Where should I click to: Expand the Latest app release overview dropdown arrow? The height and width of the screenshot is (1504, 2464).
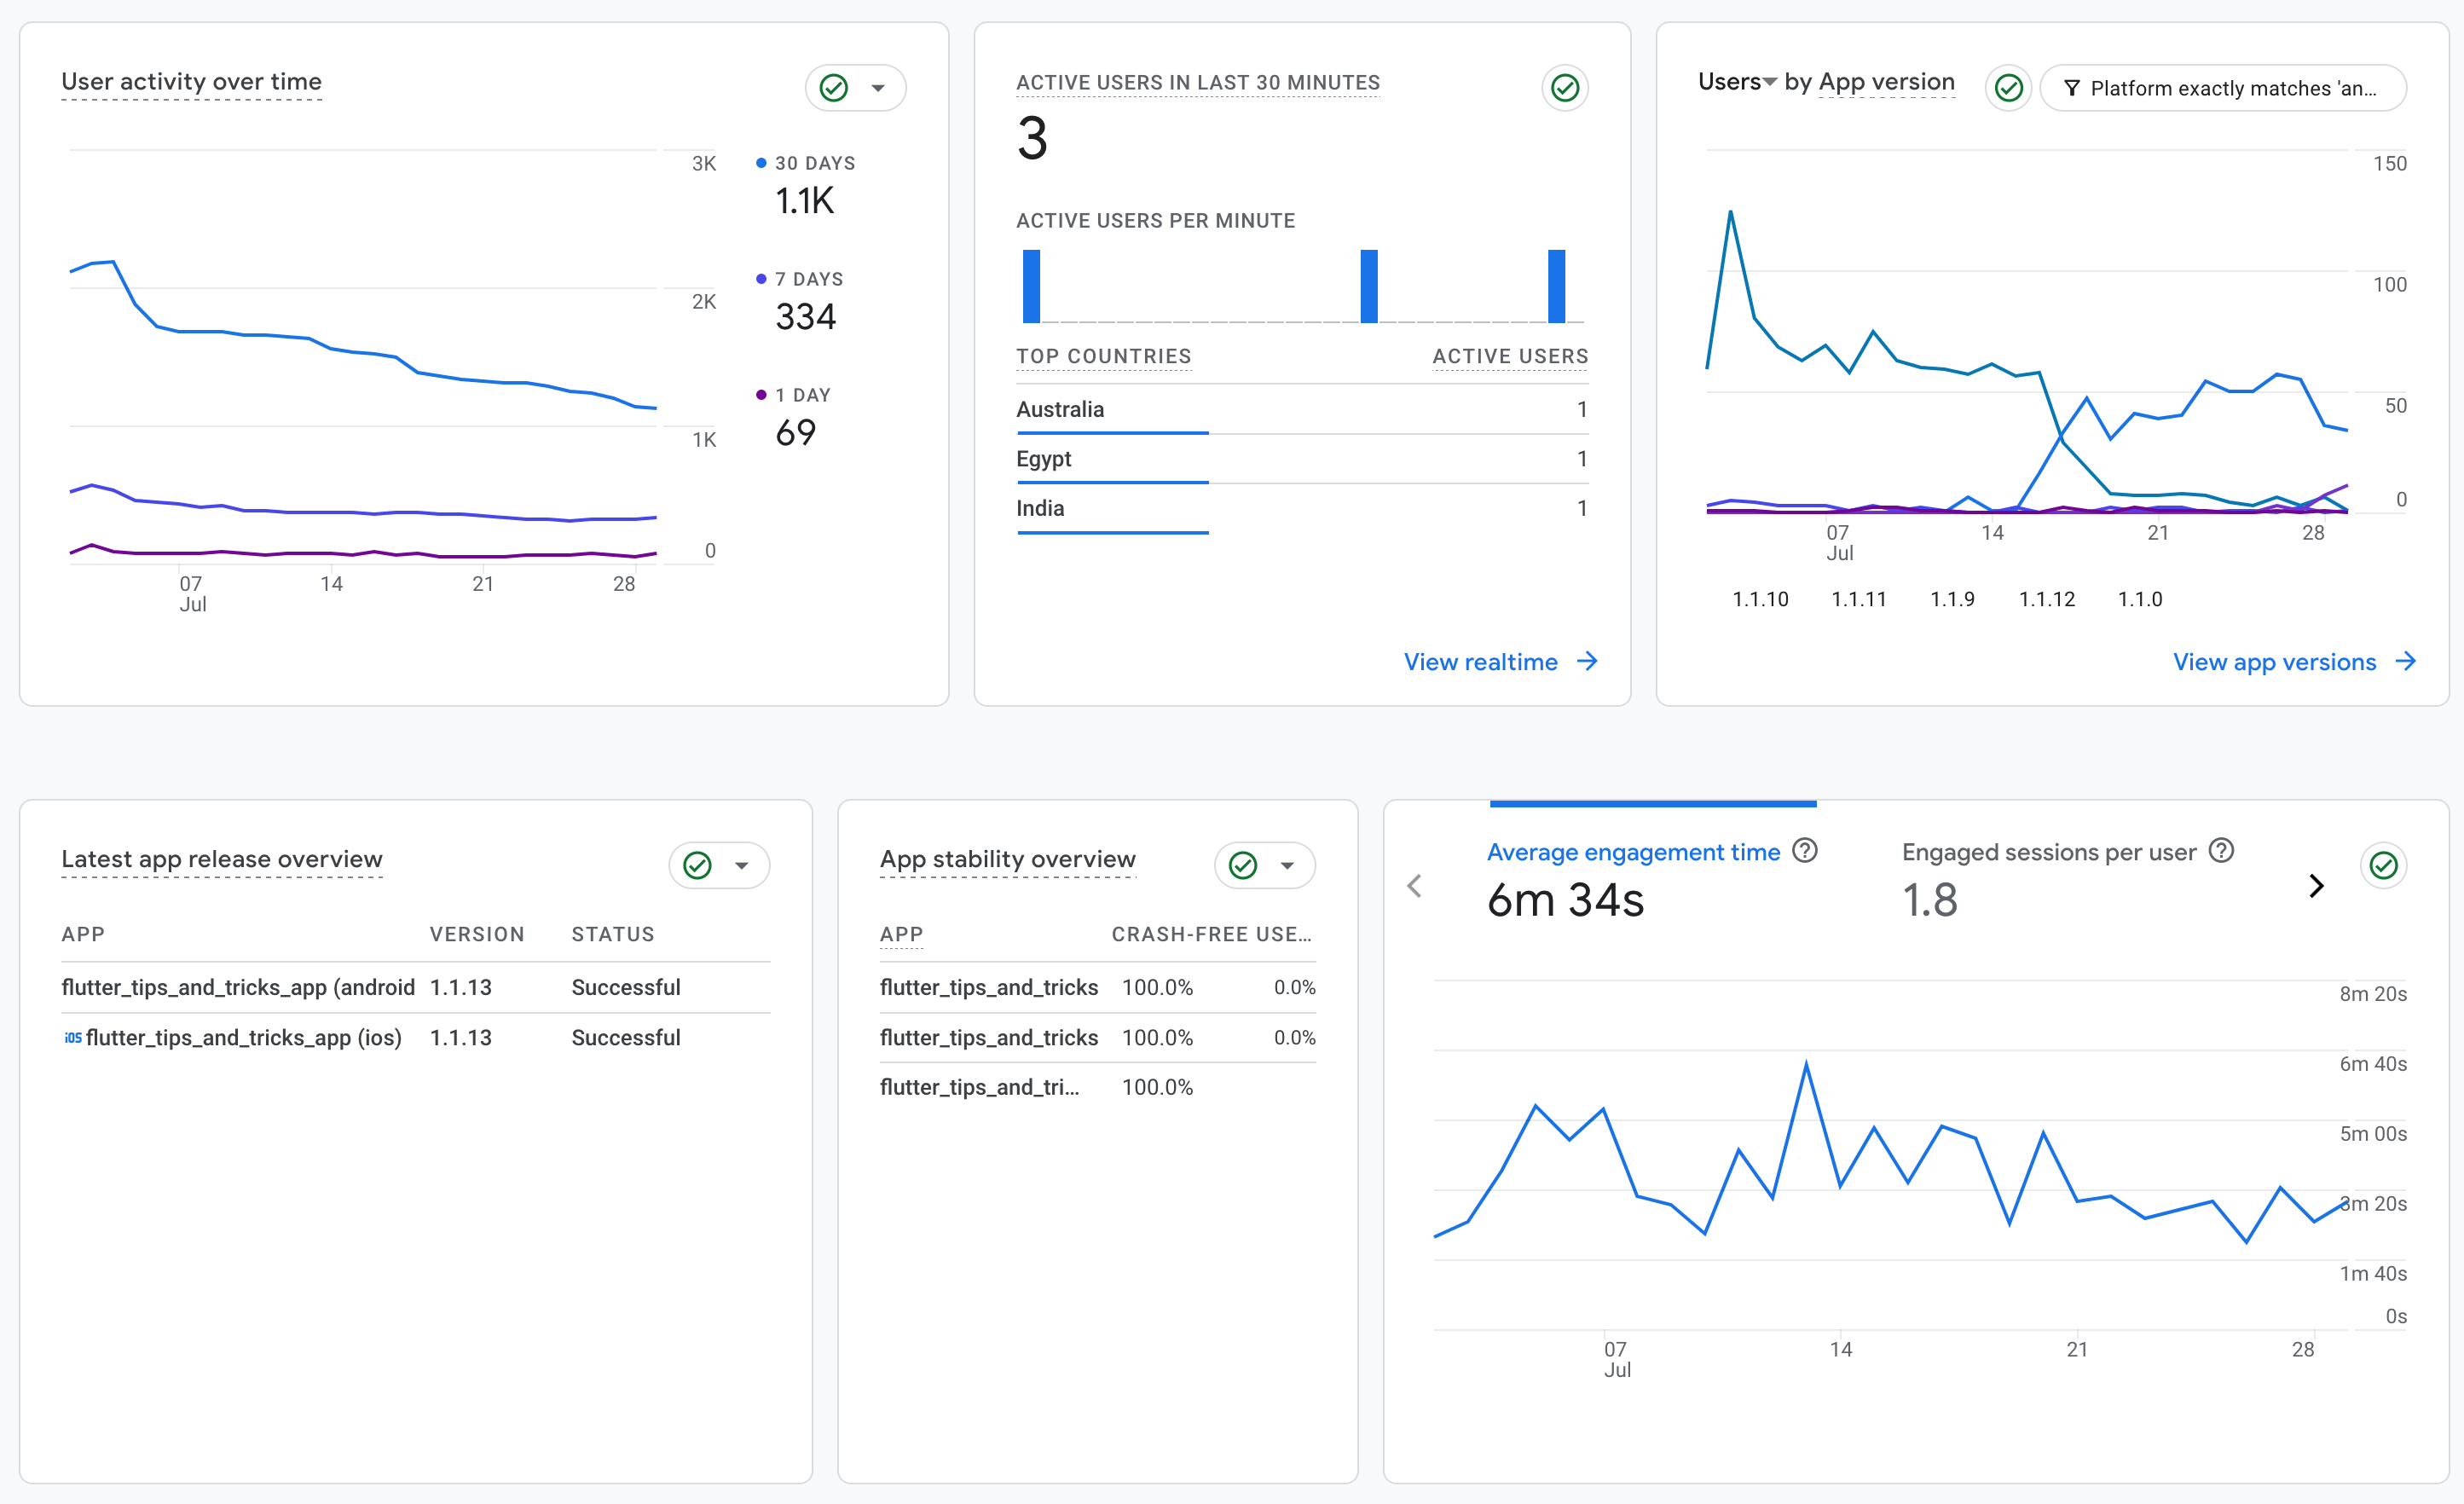click(742, 865)
